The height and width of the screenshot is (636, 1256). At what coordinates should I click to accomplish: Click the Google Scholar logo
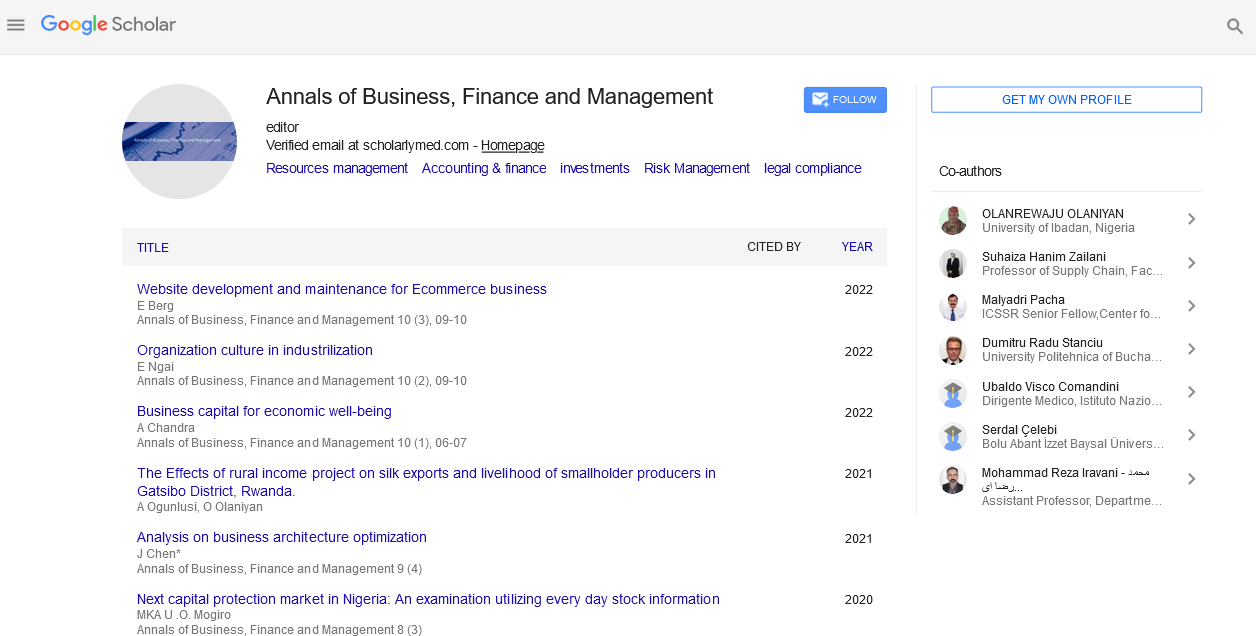[108, 25]
